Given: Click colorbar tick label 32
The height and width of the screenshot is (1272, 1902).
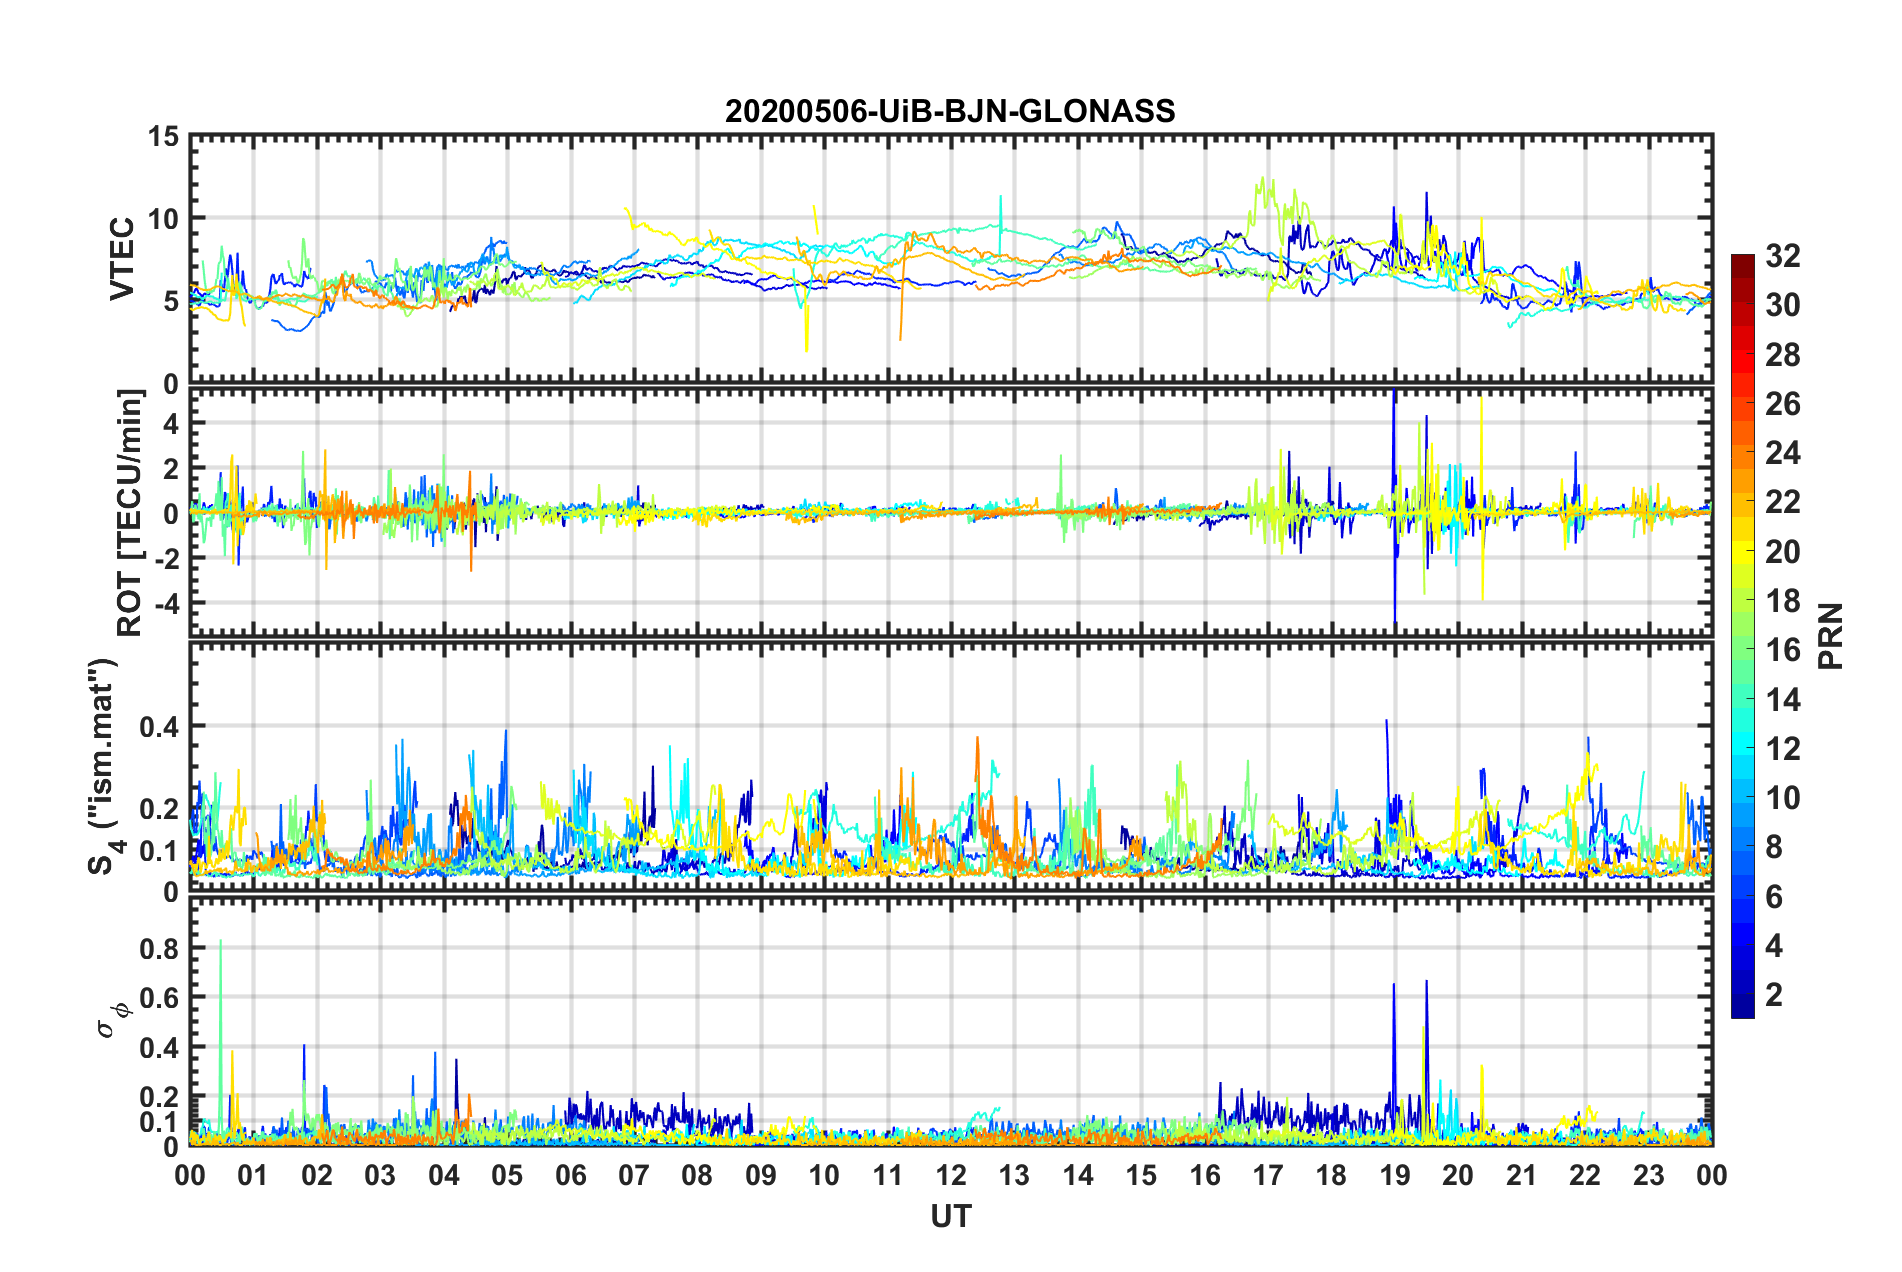Looking at the screenshot, I should tap(1782, 256).
